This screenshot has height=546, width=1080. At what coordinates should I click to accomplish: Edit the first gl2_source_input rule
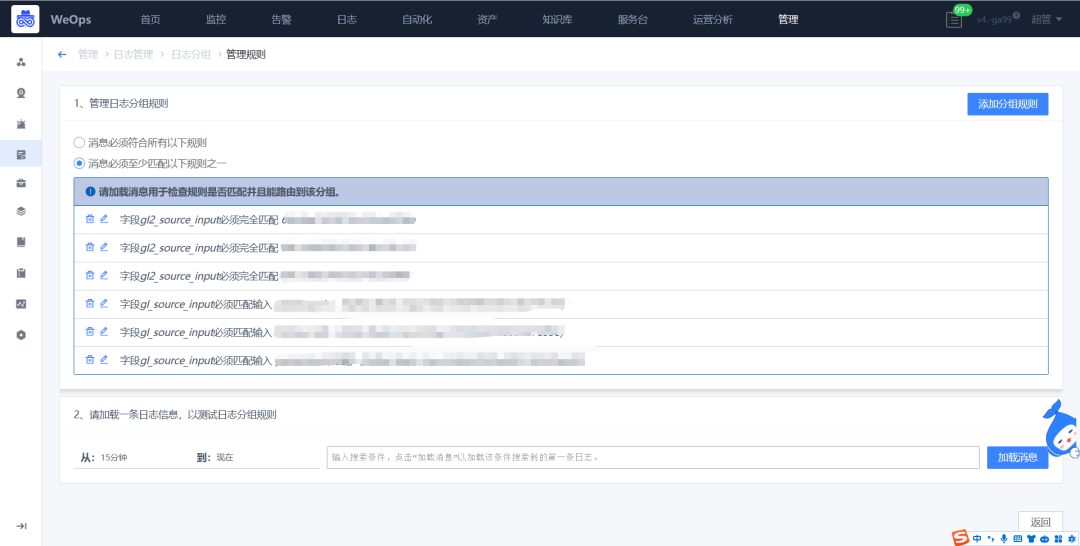[x=104, y=219]
